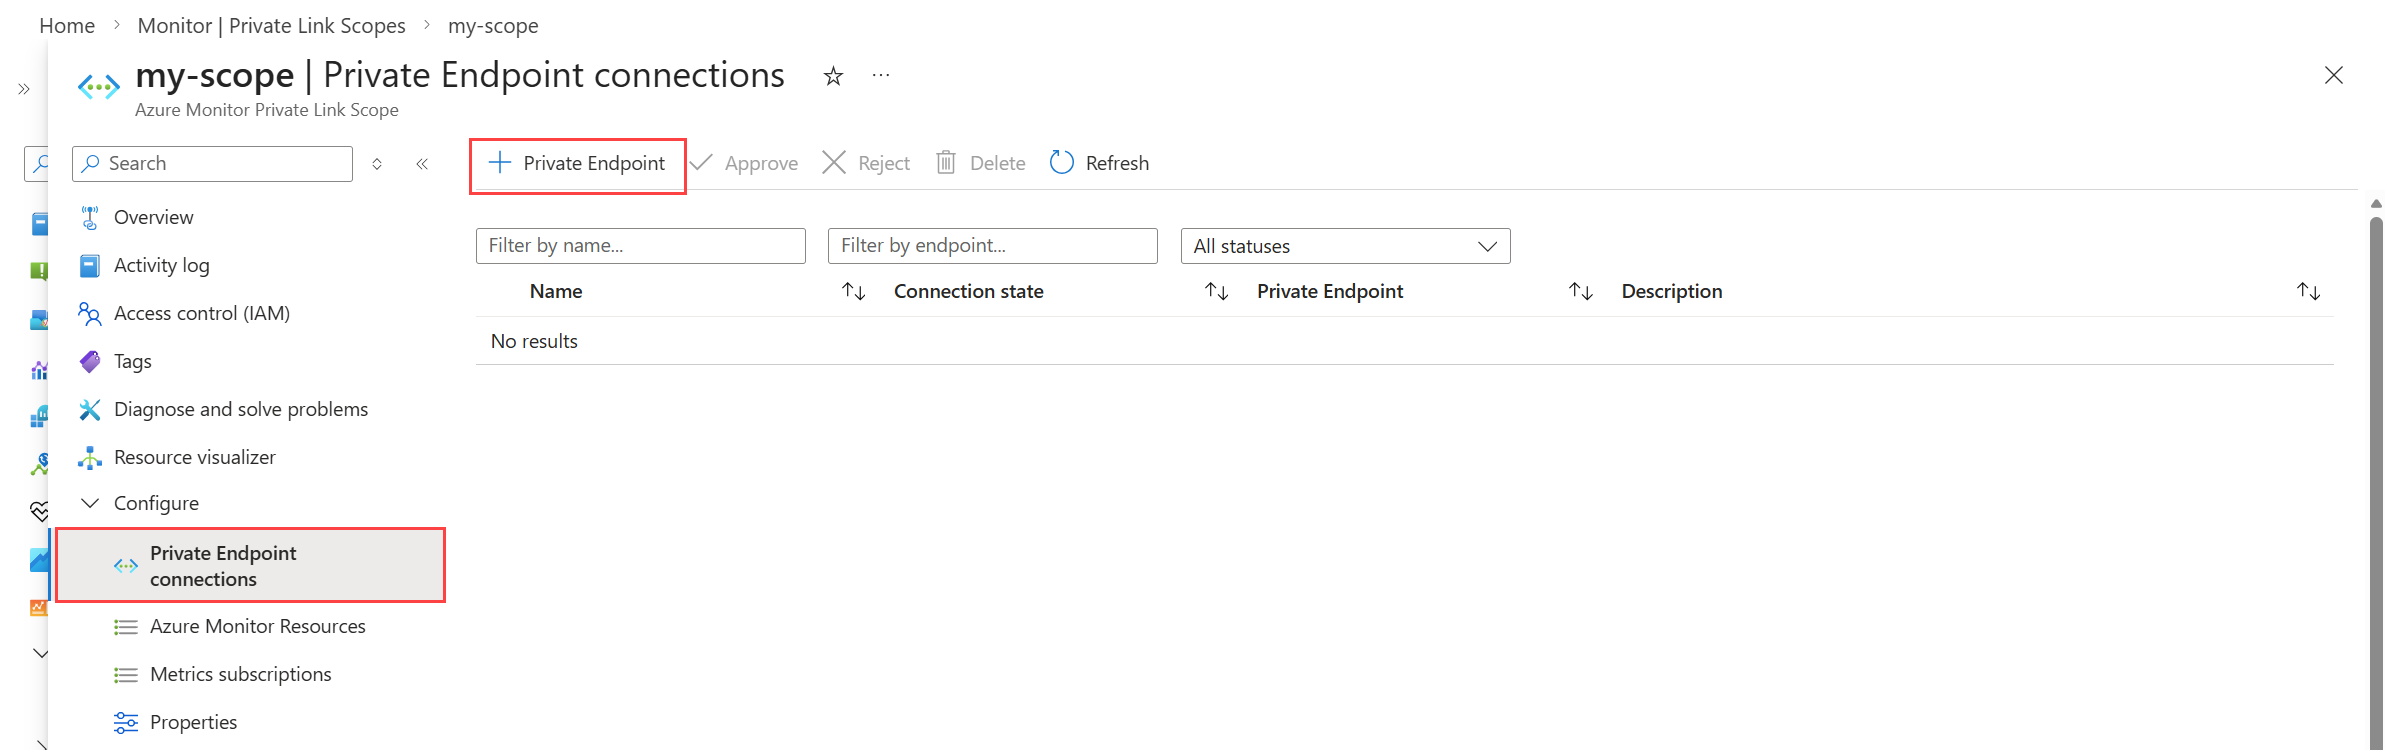Click the Reject toolbar button
Image resolution: width=2385 pixels, height=750 pixels.
866,163
